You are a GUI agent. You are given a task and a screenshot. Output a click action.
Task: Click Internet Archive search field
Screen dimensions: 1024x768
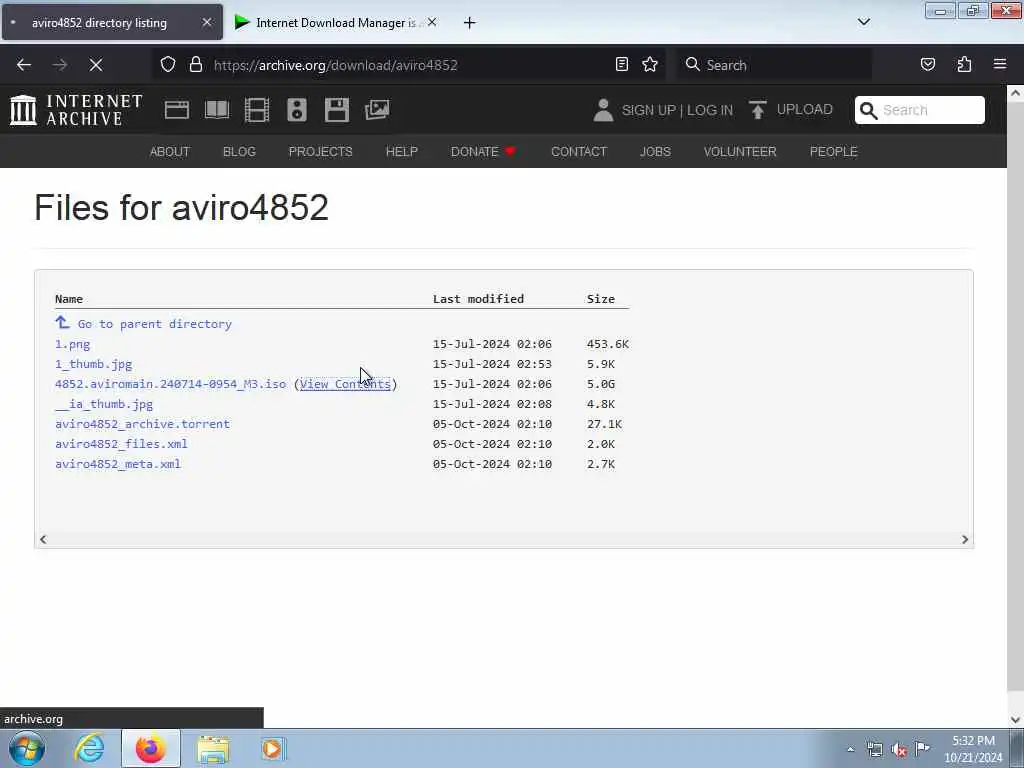920,110
